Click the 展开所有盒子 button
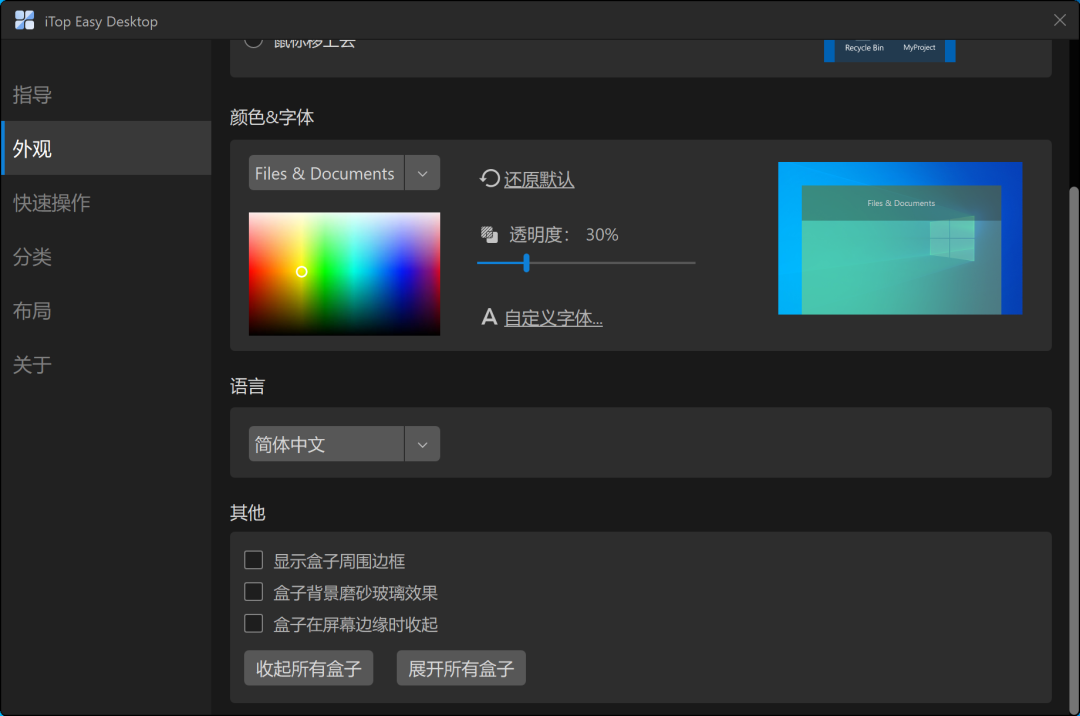 461,668
